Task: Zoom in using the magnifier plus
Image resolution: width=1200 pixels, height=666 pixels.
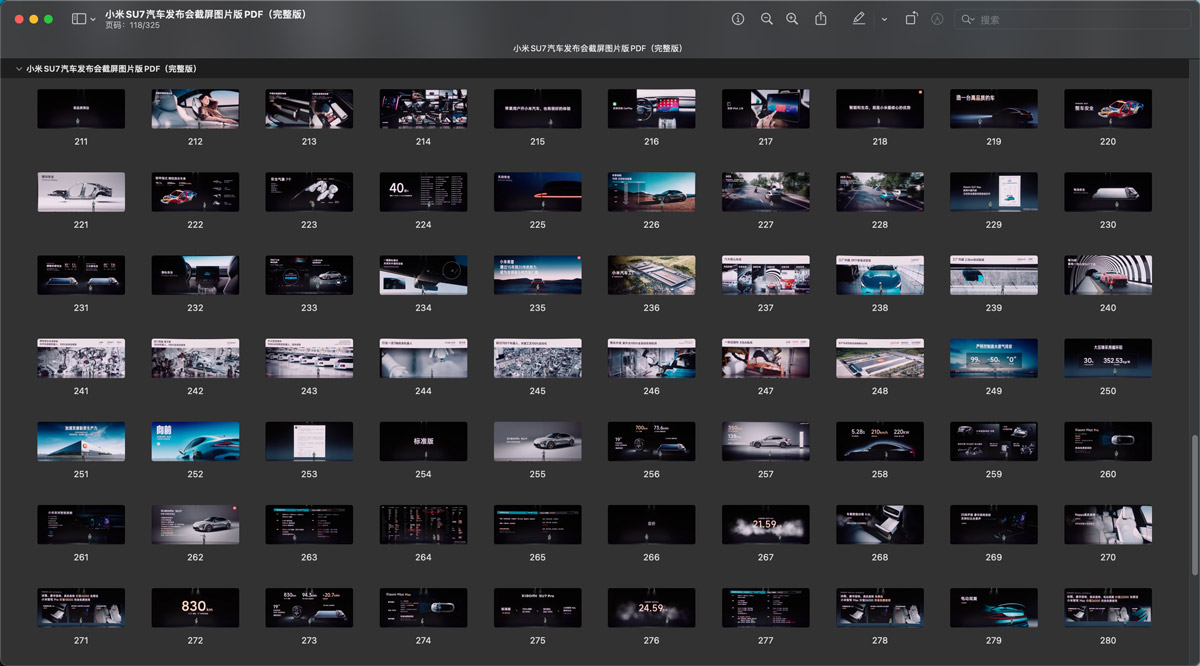Action: tap(792, 19)
